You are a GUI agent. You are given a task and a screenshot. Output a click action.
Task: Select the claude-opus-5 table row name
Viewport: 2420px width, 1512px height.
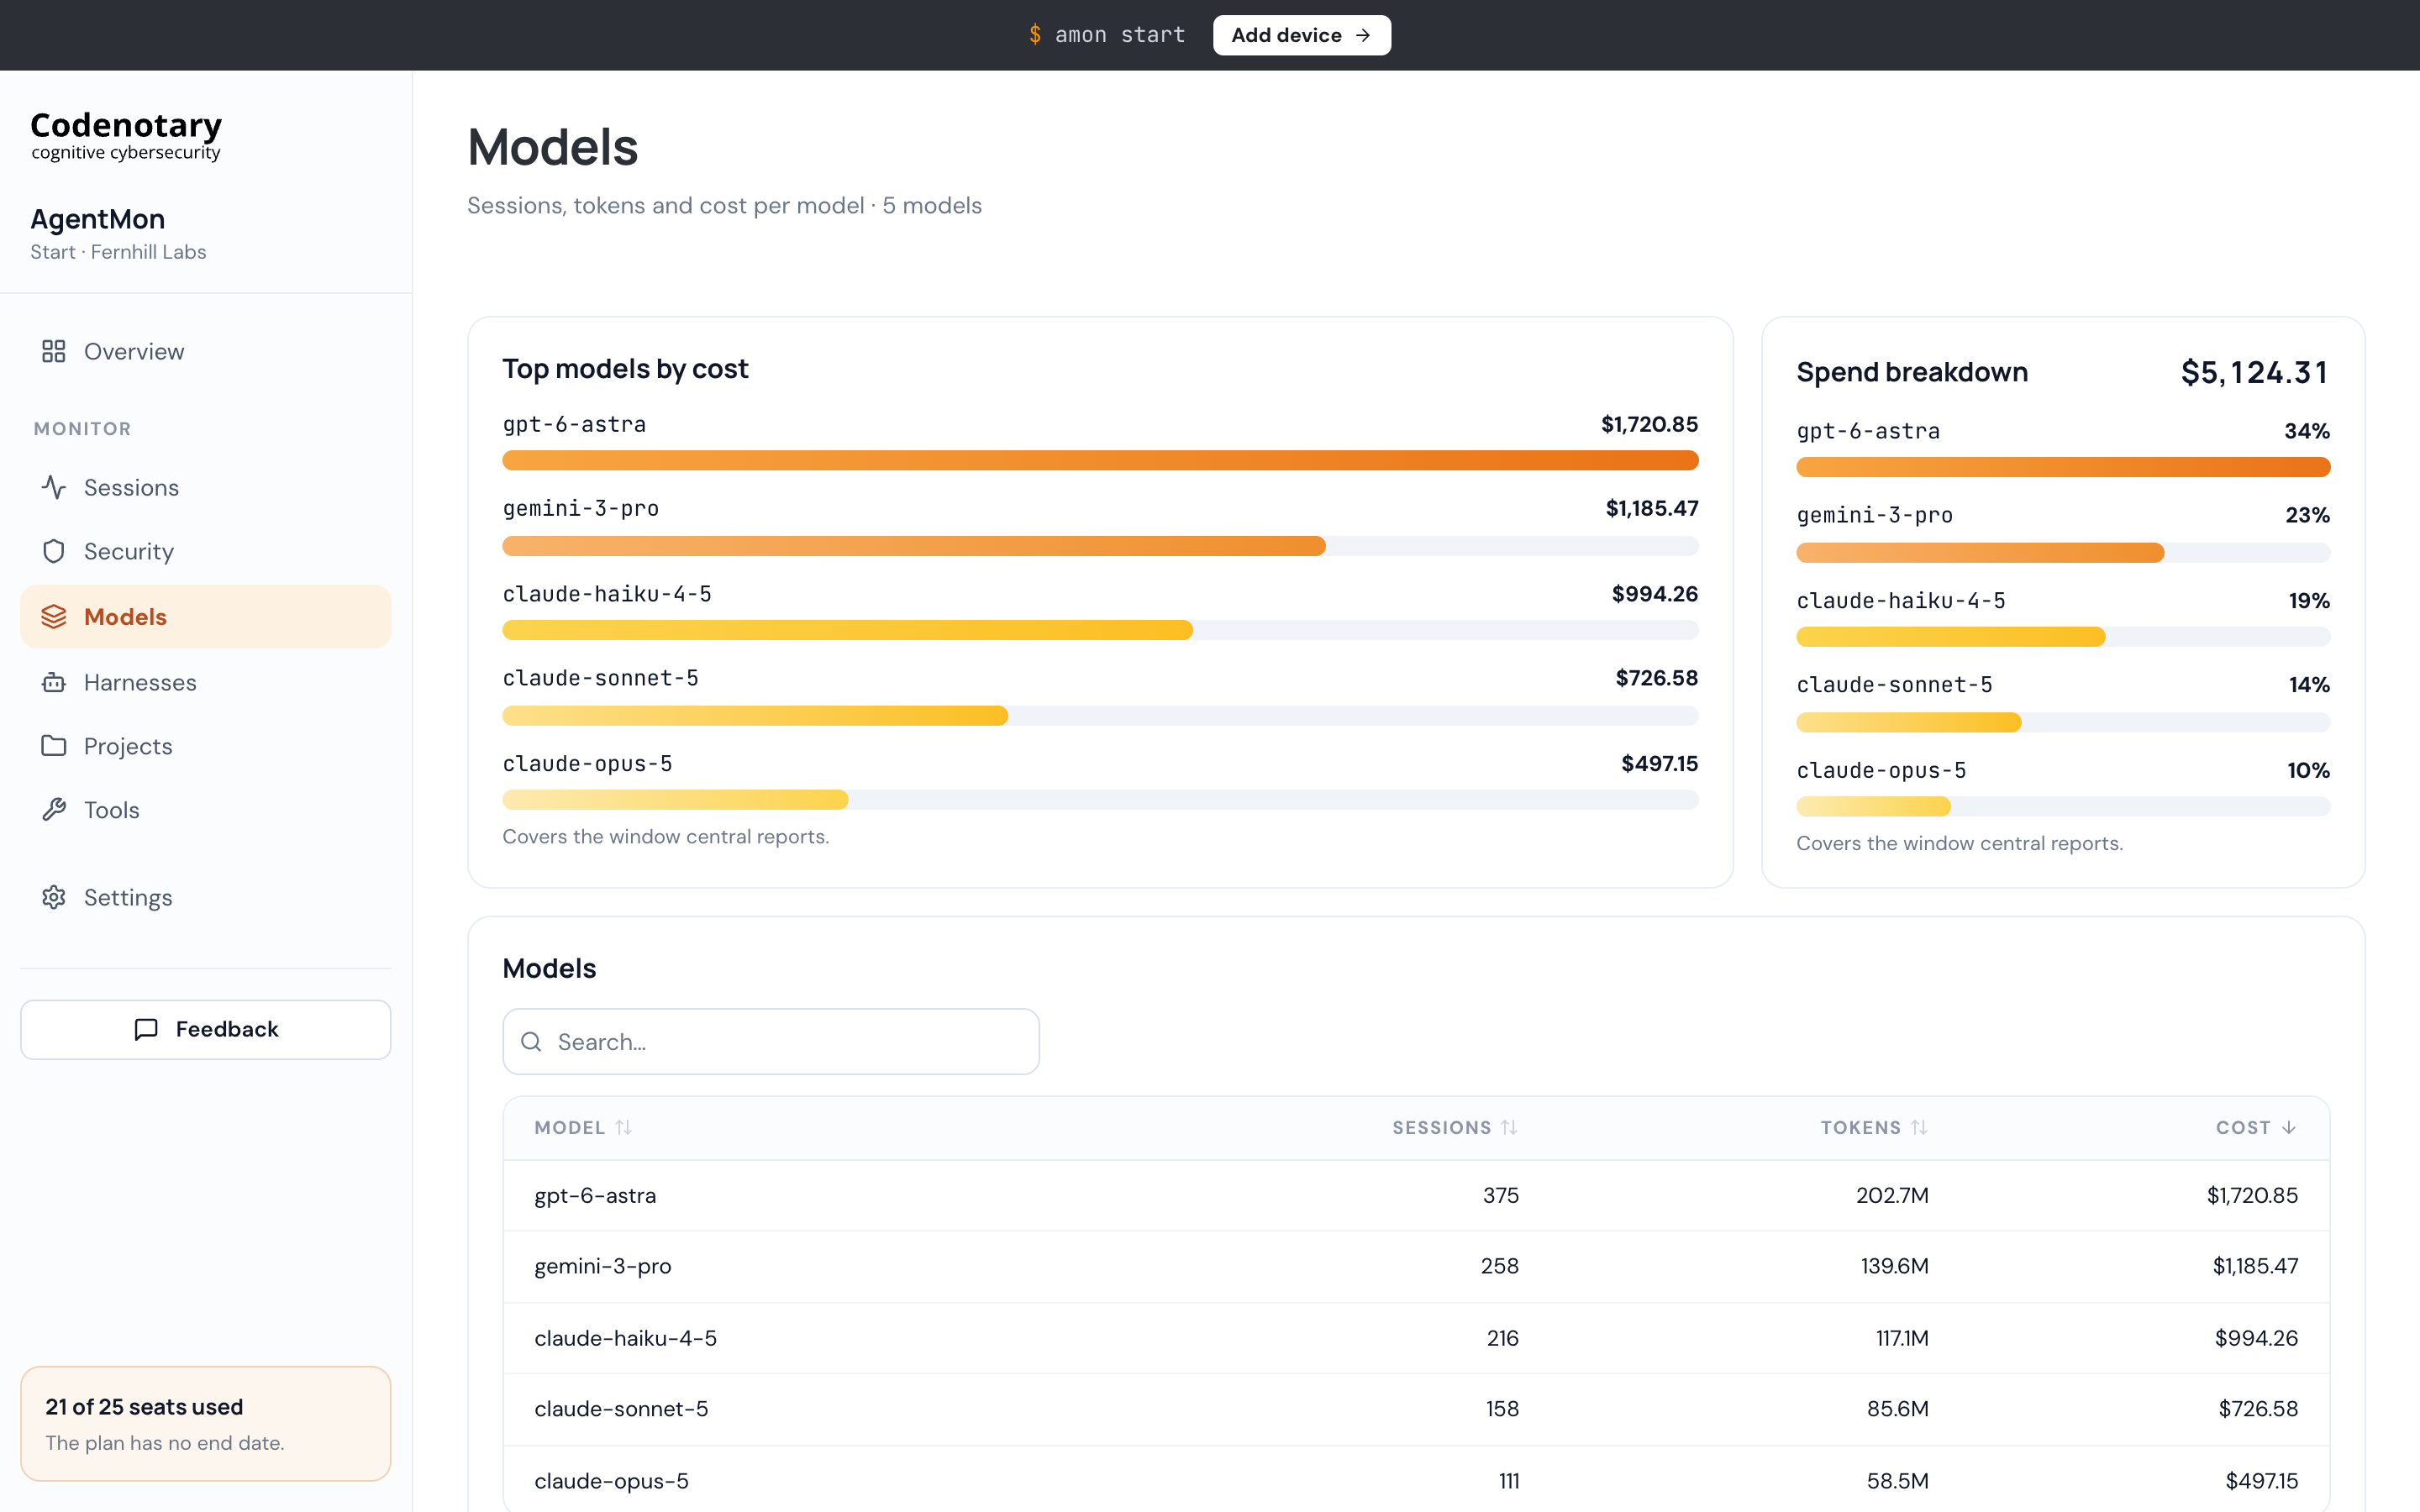(x=611, y=1481)
